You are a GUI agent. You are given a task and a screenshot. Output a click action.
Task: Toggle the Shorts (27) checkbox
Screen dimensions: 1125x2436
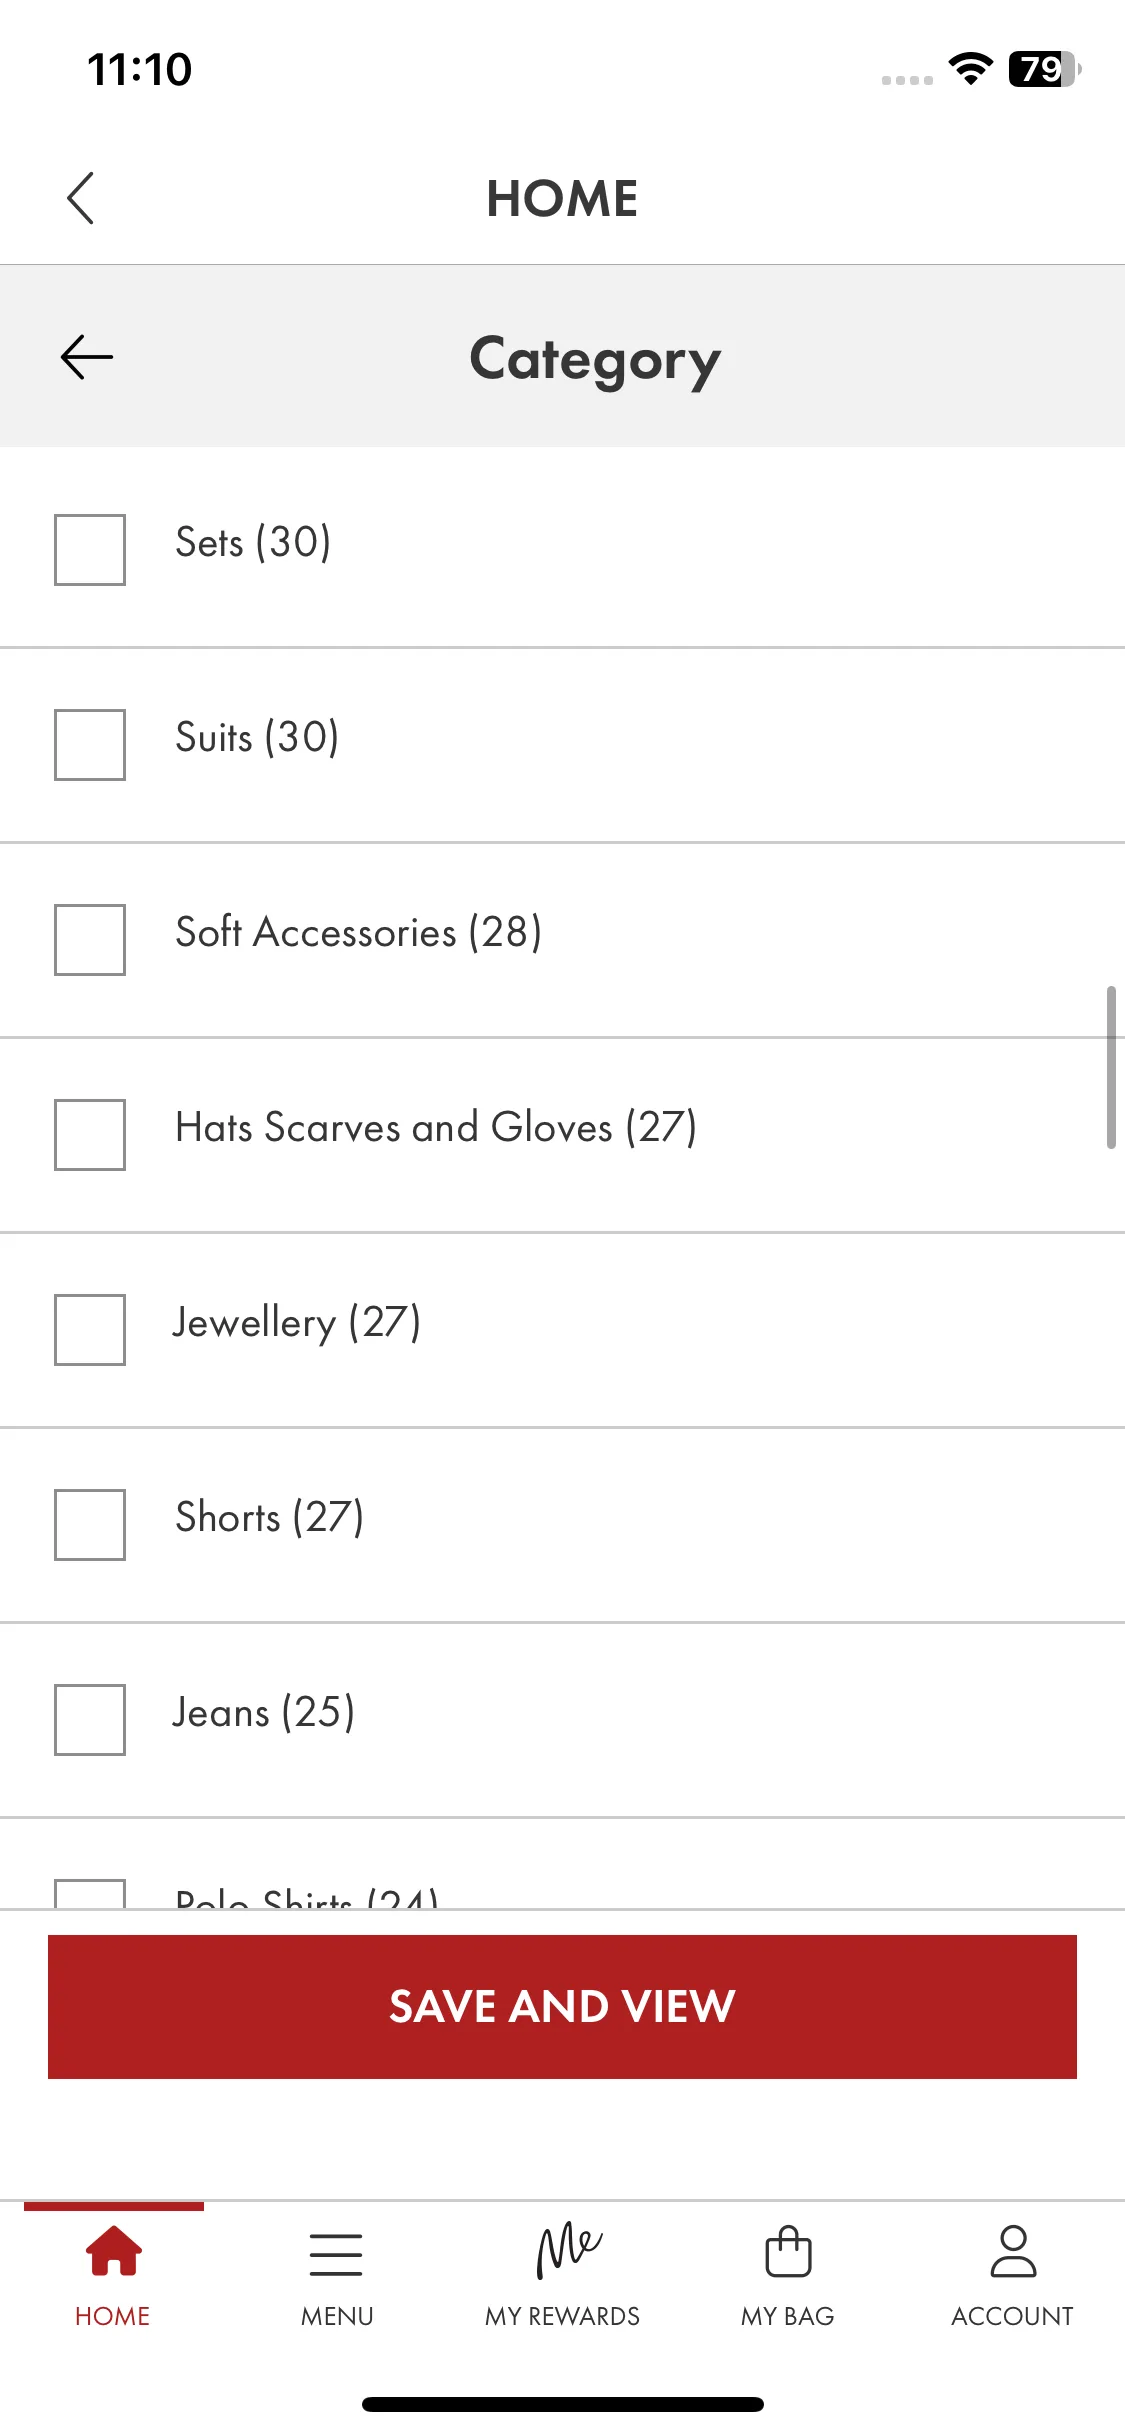[90, 1525]
